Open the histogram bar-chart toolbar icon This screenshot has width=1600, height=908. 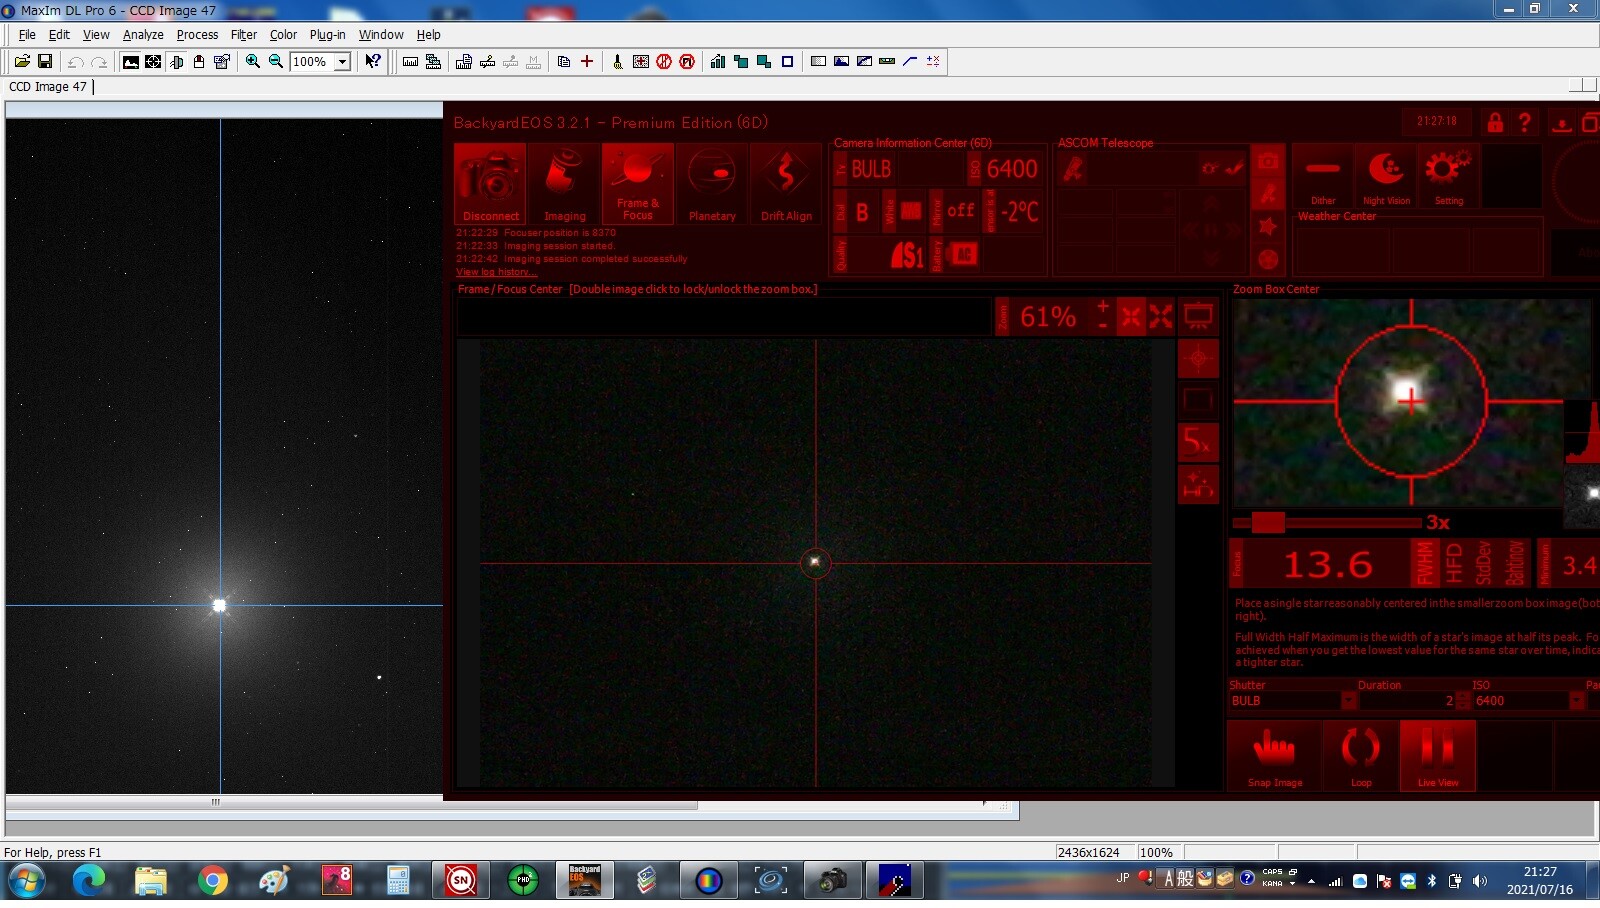tap(717, 62)
